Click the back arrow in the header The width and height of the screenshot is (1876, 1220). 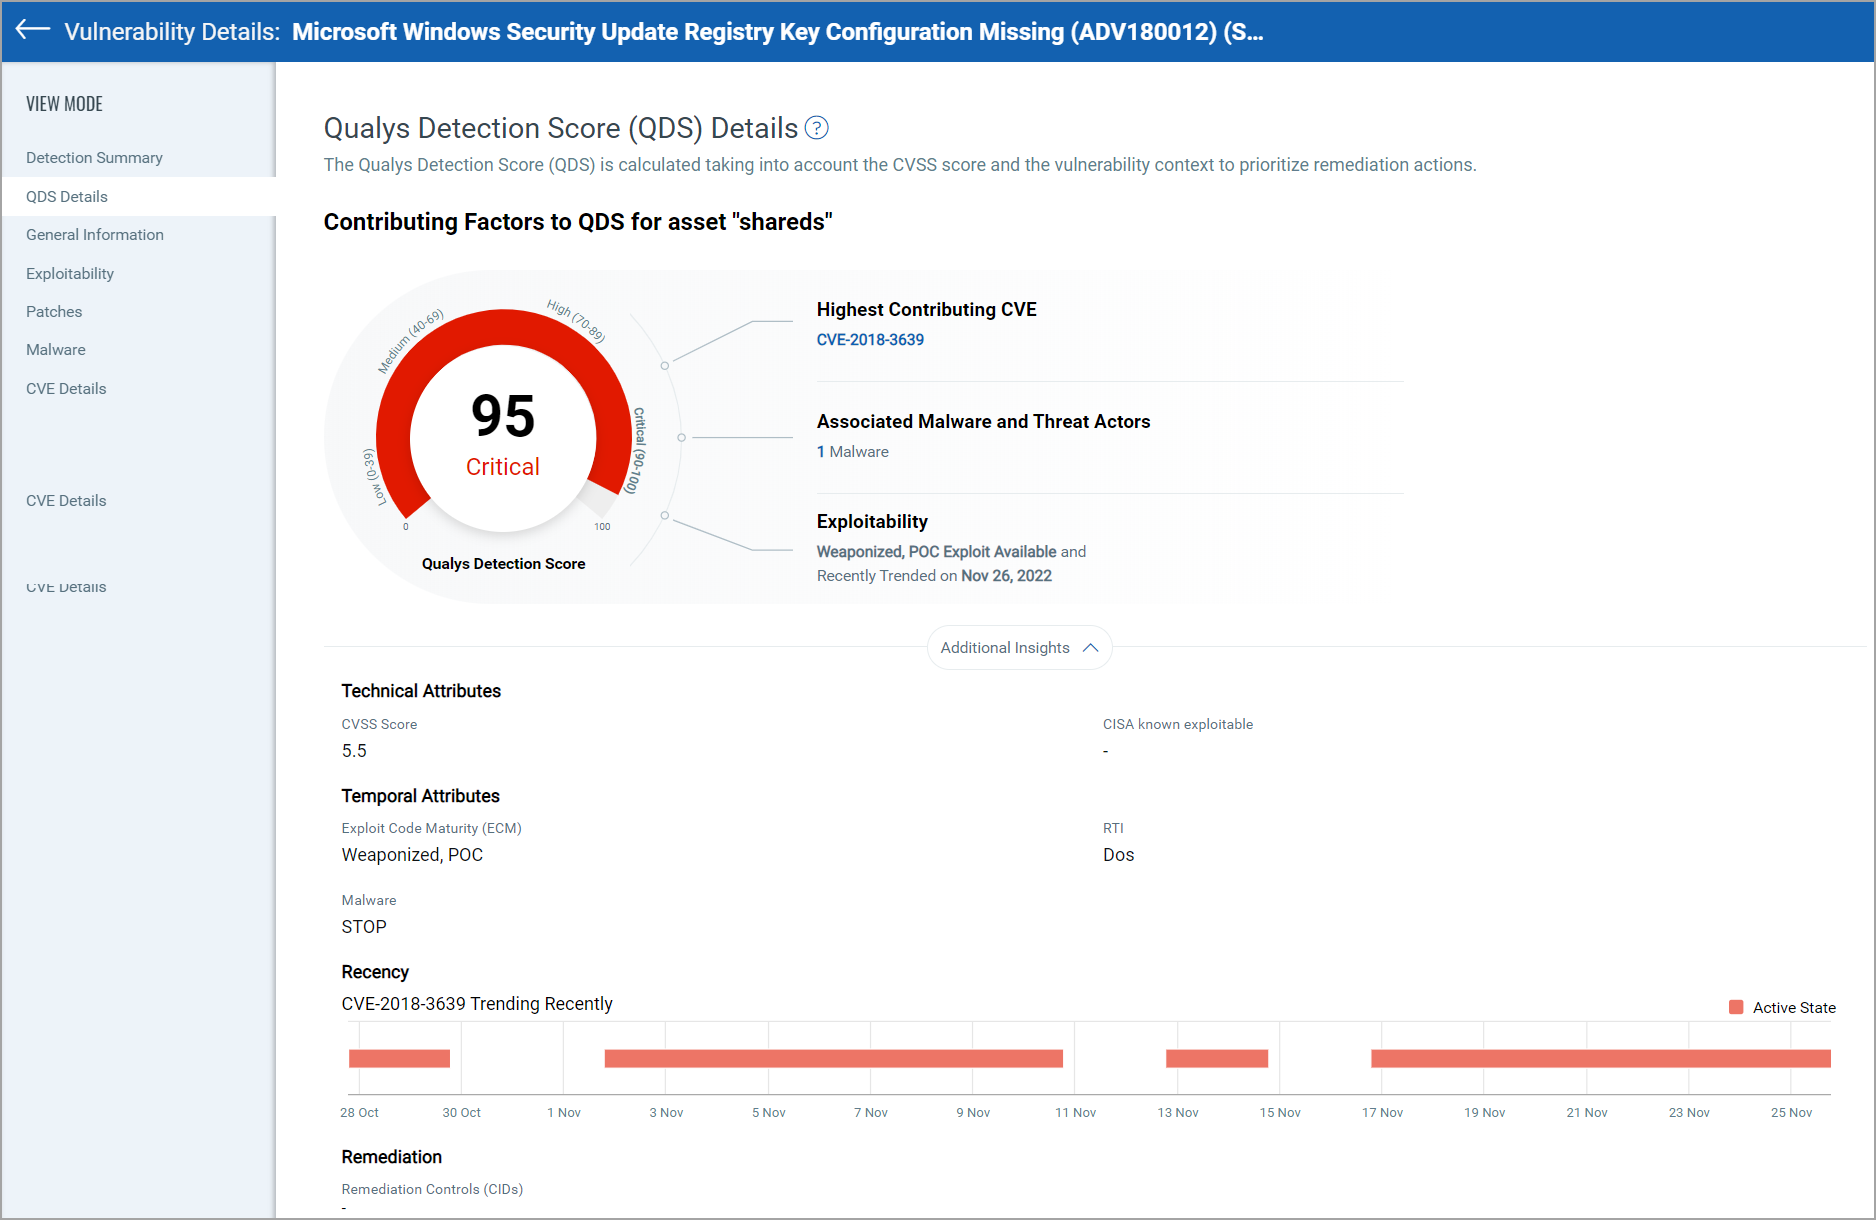(x=33, y=30)
